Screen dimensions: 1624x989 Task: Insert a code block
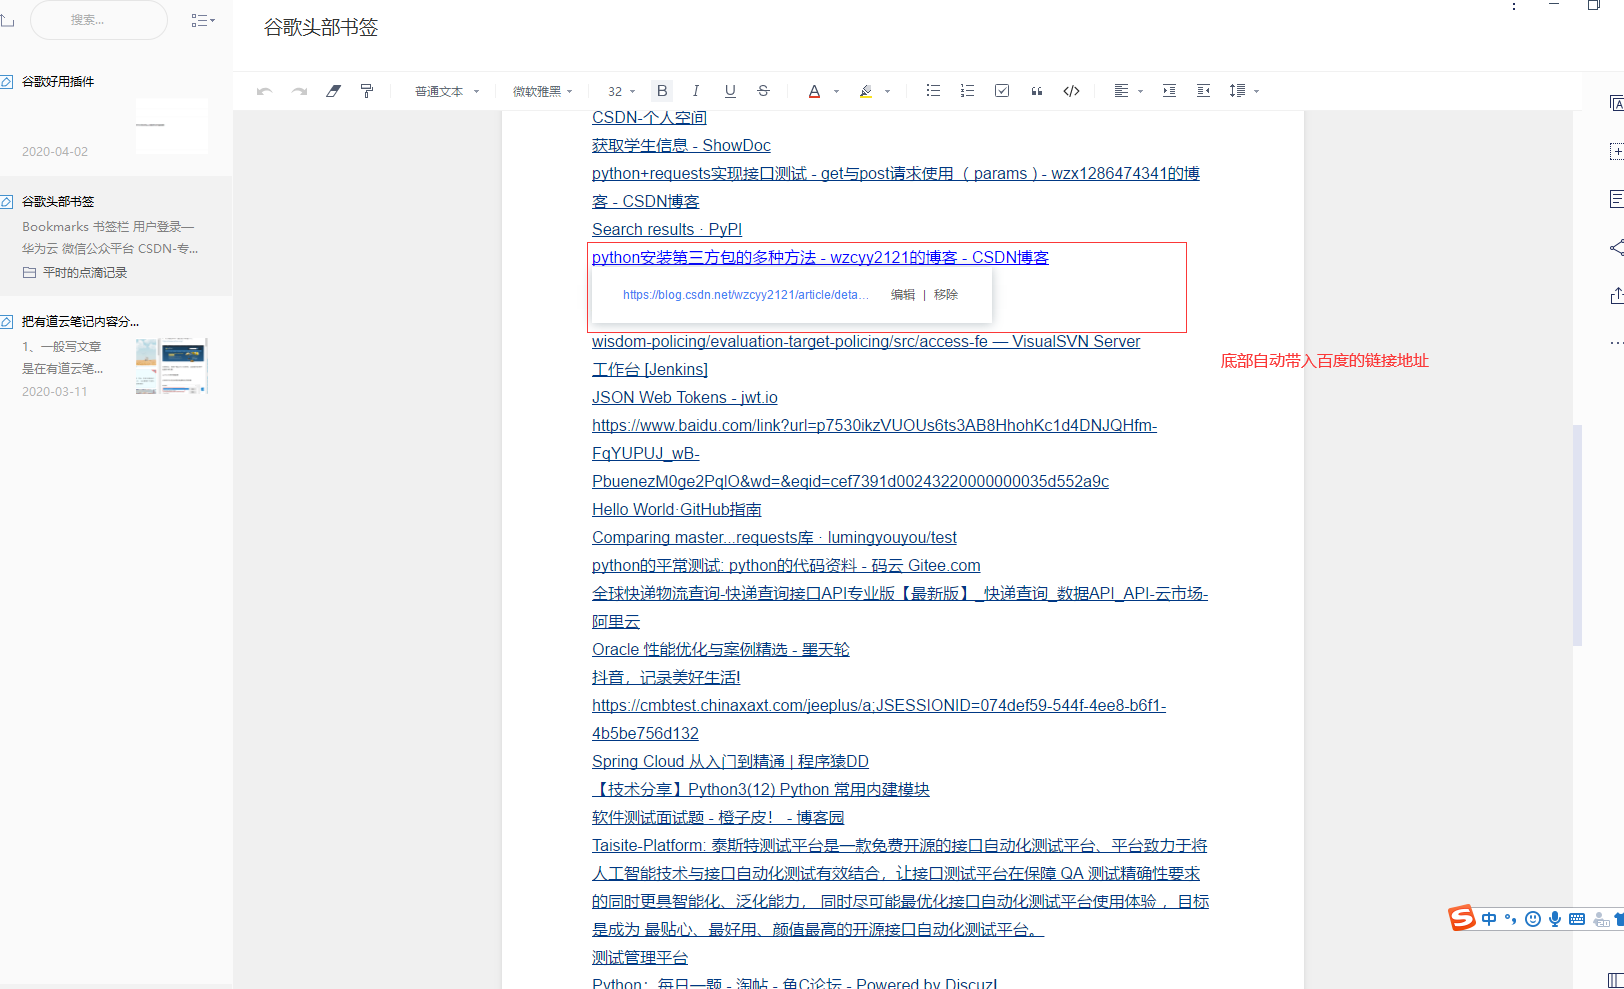coord(1071,91)
